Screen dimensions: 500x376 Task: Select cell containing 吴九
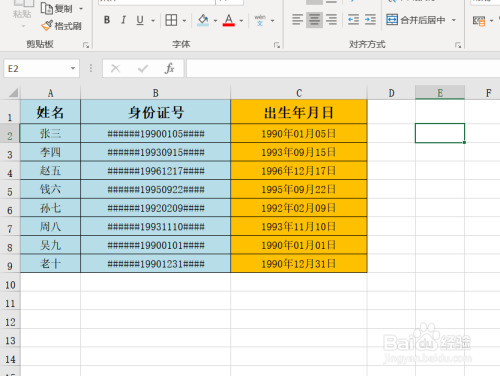tap(50, 245)
